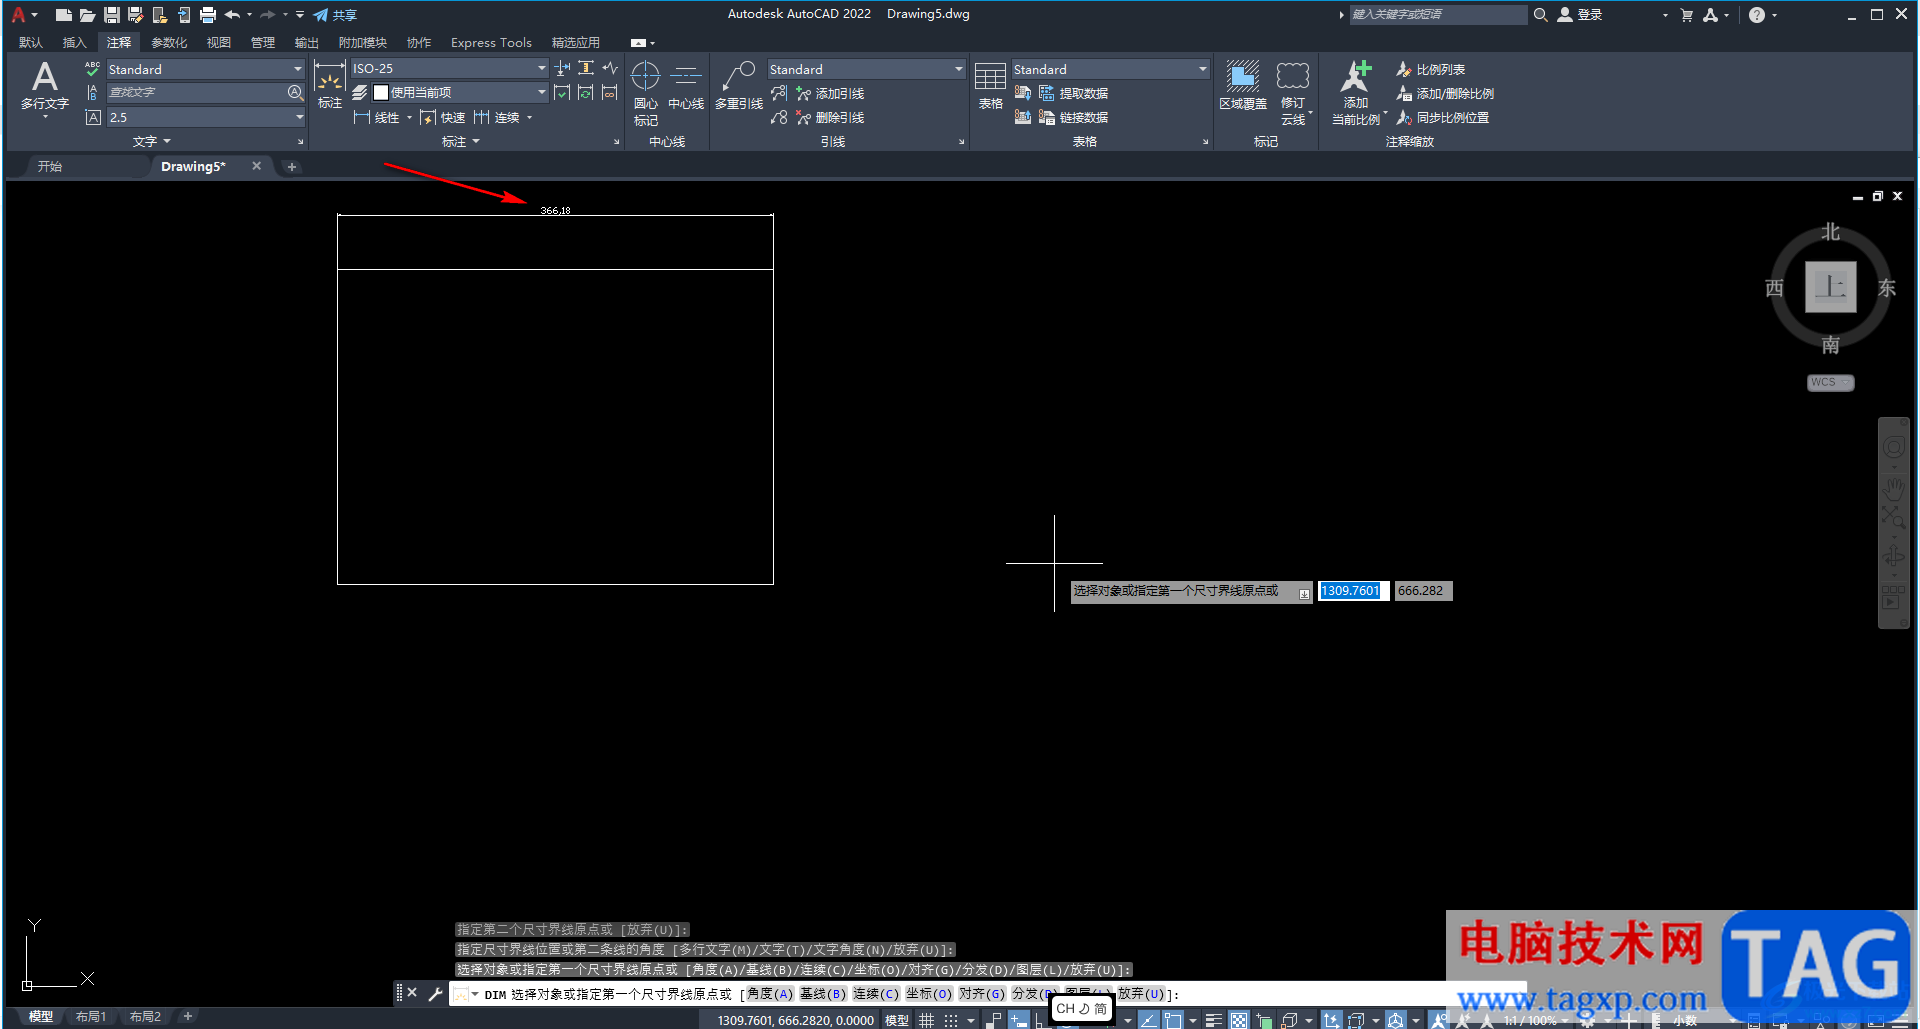Viewport: 1920px width, 1029px height.
Task: Select the Multileader (多重引线) tool
Action: tap(739, 85)
